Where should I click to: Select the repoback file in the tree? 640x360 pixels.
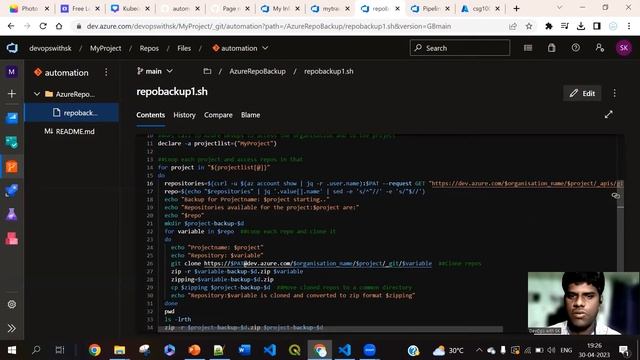72,113
